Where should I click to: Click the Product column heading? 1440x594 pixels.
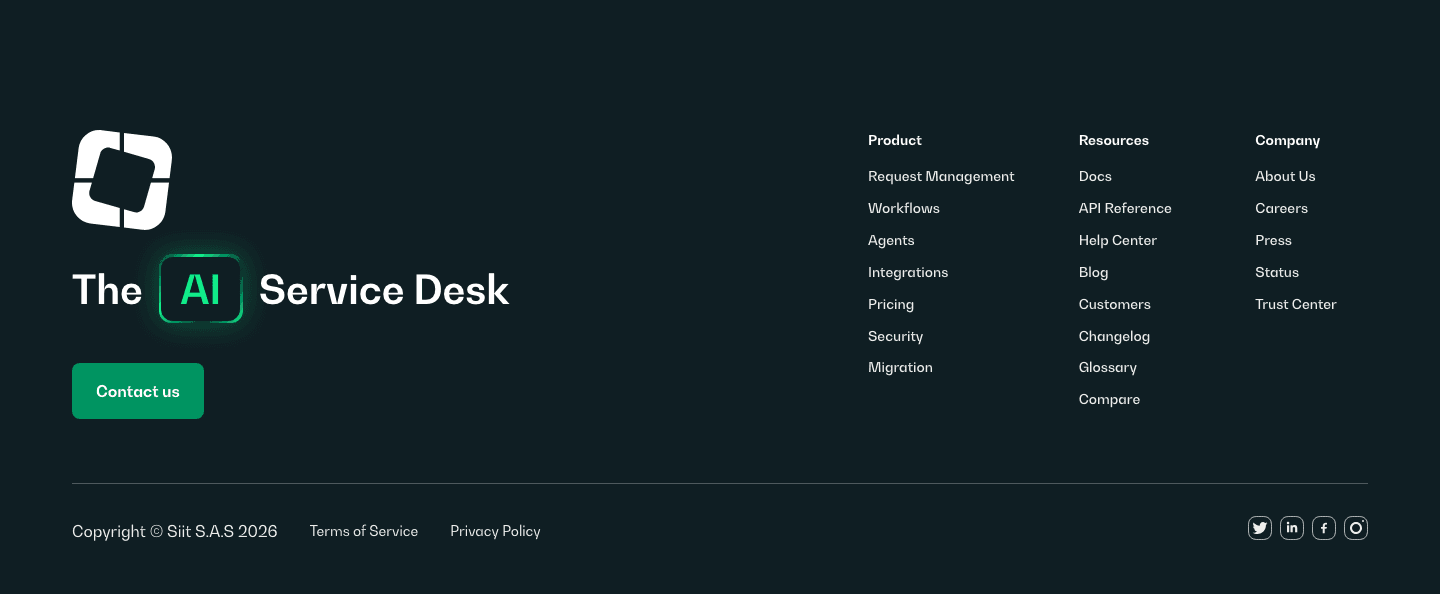pos(895,140)
